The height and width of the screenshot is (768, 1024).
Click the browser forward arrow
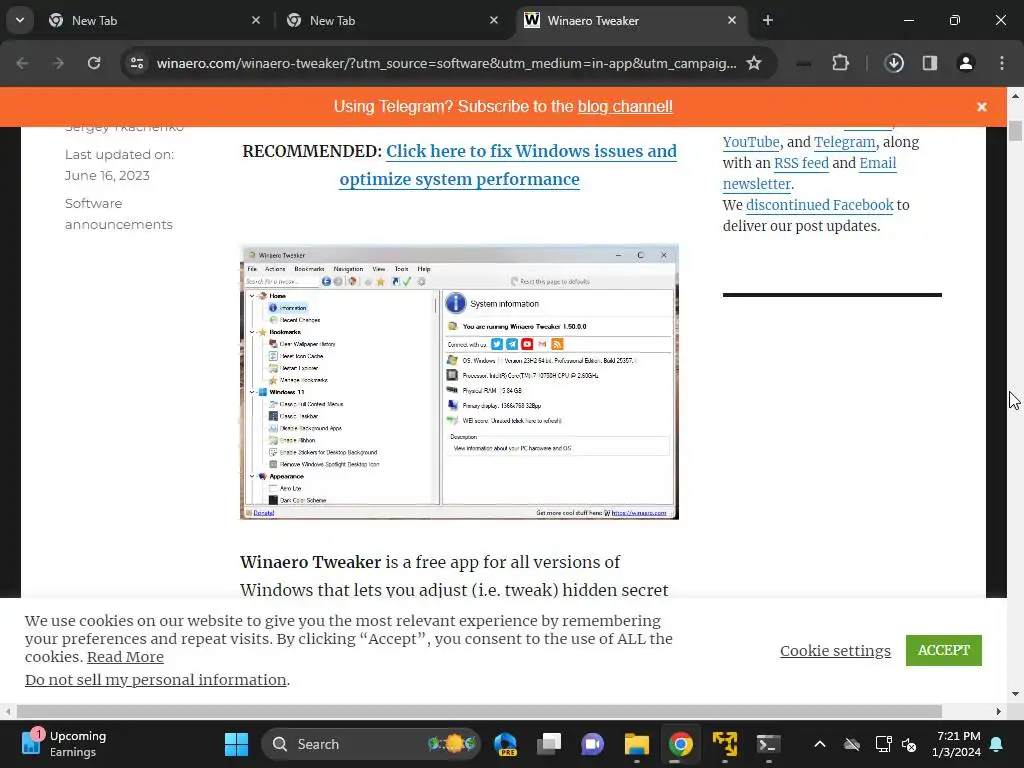point(58,63)
